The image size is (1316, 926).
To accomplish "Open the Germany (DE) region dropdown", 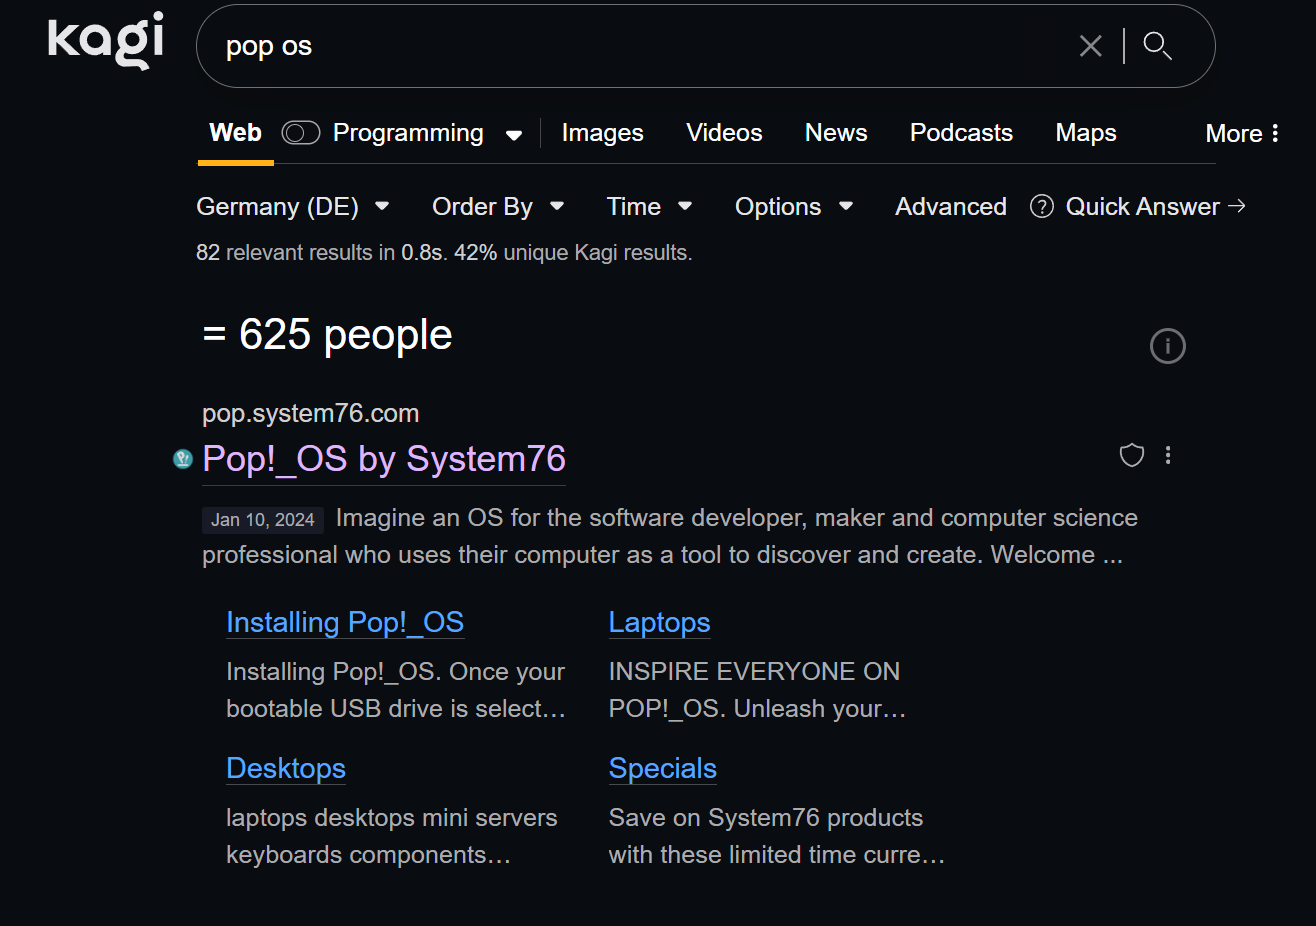I will click(292, 206).
